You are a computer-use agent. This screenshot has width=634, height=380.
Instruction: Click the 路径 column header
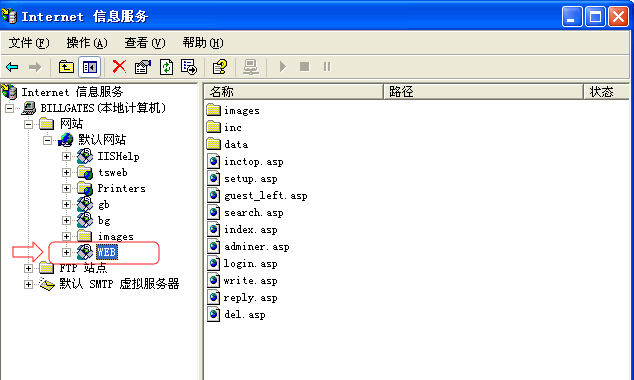(484, 92)
